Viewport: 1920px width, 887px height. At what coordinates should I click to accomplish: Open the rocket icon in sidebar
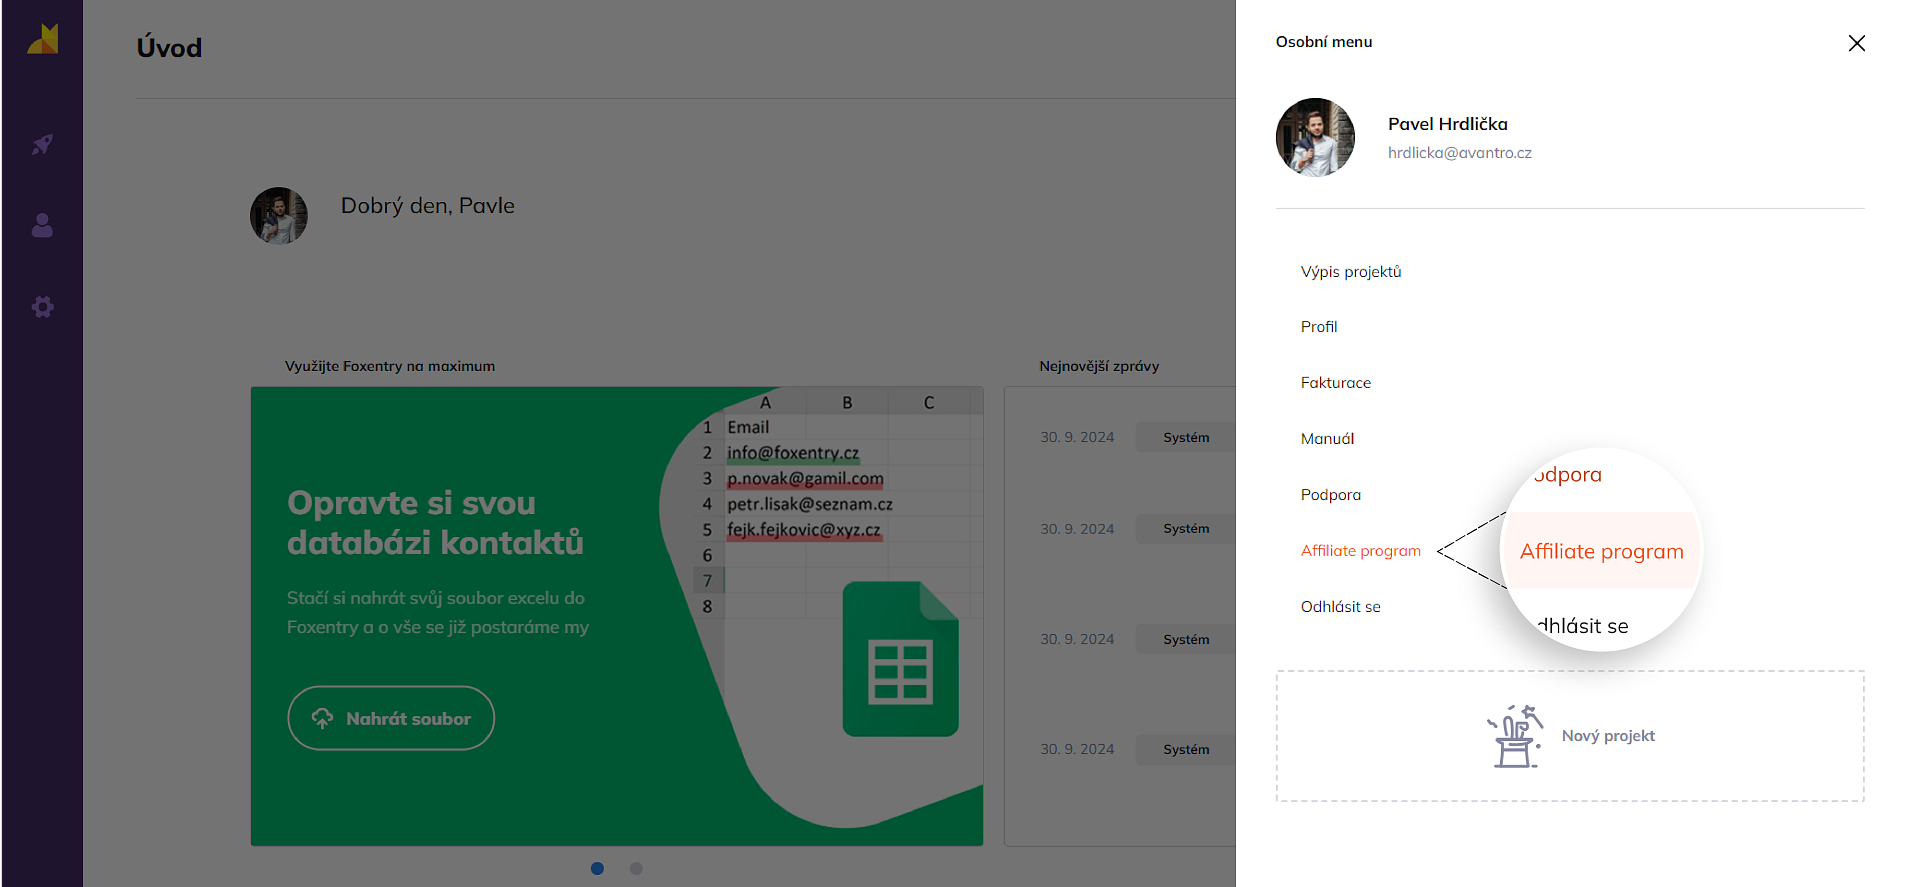pyautogui.click(x=42, y=144)
